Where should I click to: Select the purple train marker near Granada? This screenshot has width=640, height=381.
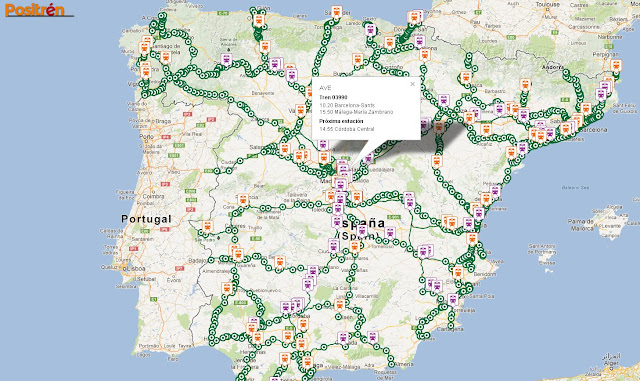coord(343,338)
